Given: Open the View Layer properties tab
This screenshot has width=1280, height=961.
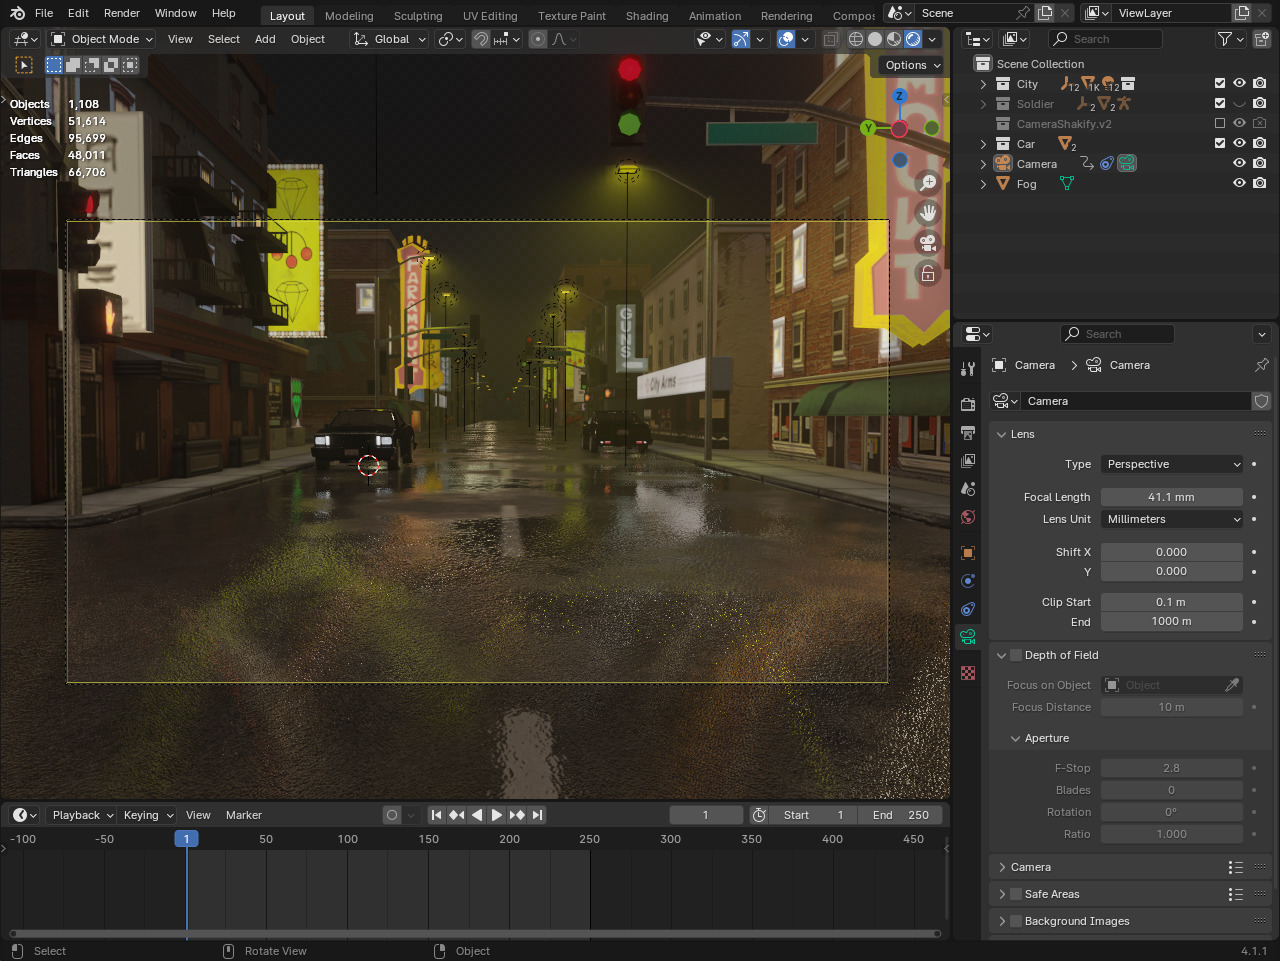Looking at the screenshot, I should click(967, 460).
